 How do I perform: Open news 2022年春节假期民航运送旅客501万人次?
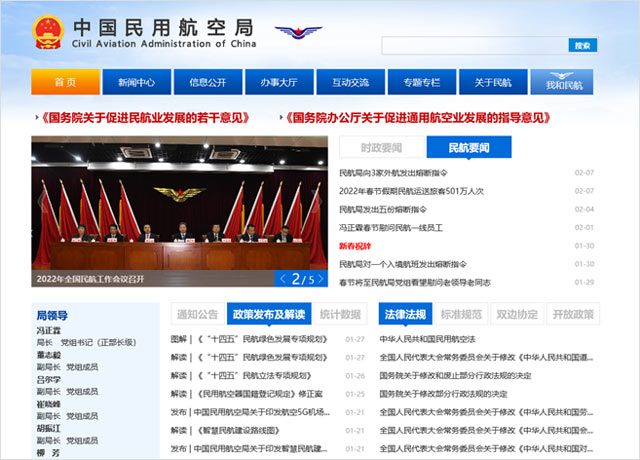[411, 191]
